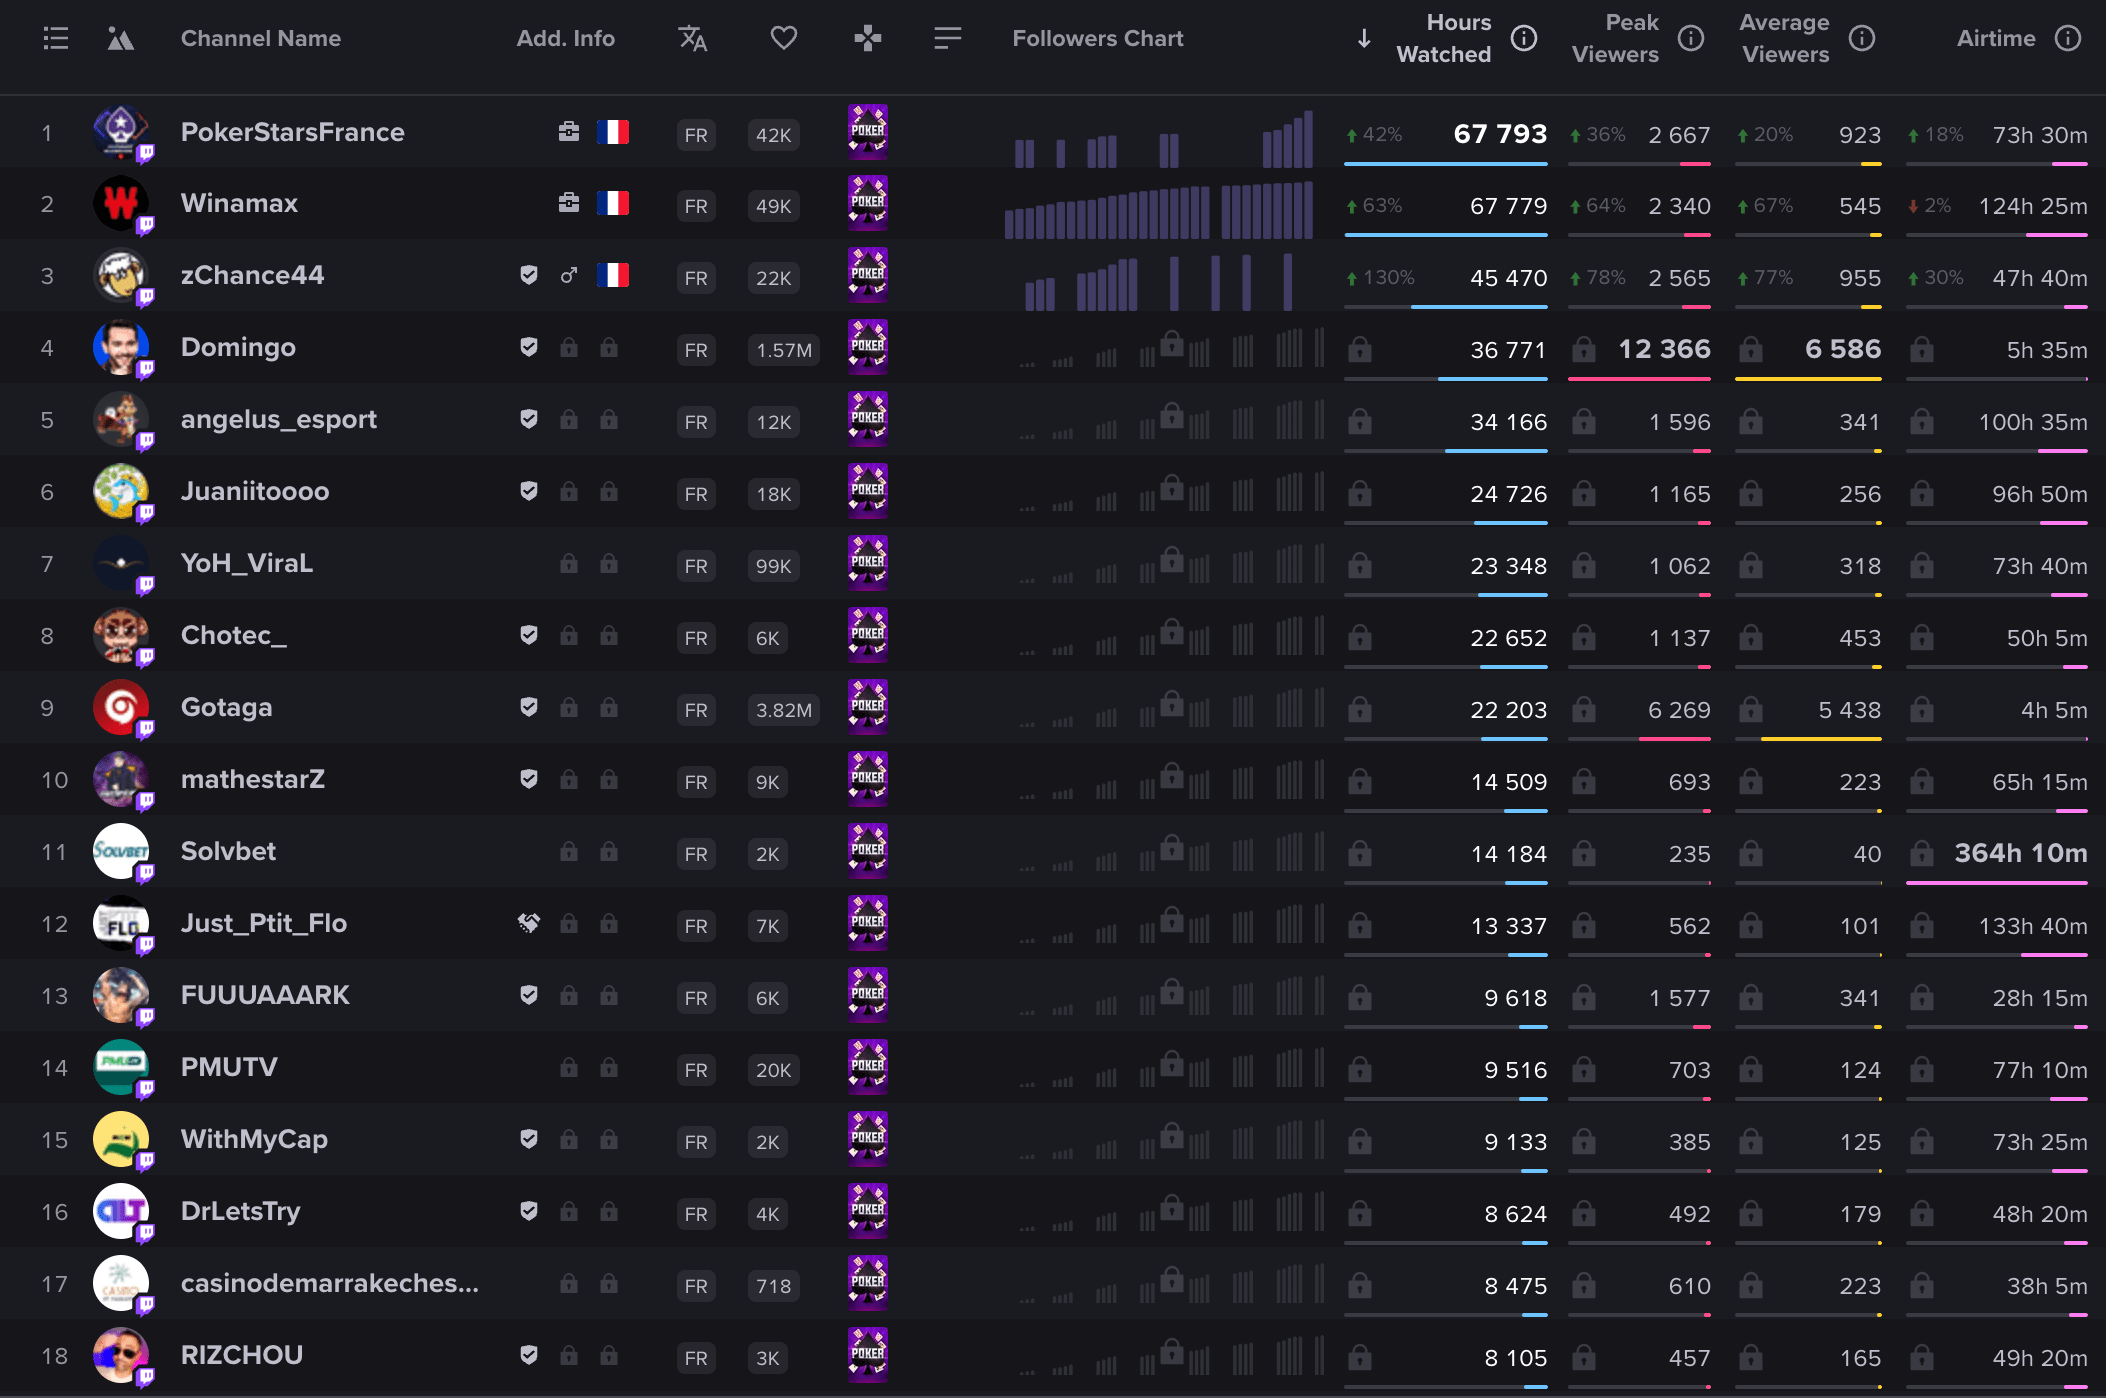
Task: Click locked Peak Viewers icon for Domingo
Action: point(1584,349)
